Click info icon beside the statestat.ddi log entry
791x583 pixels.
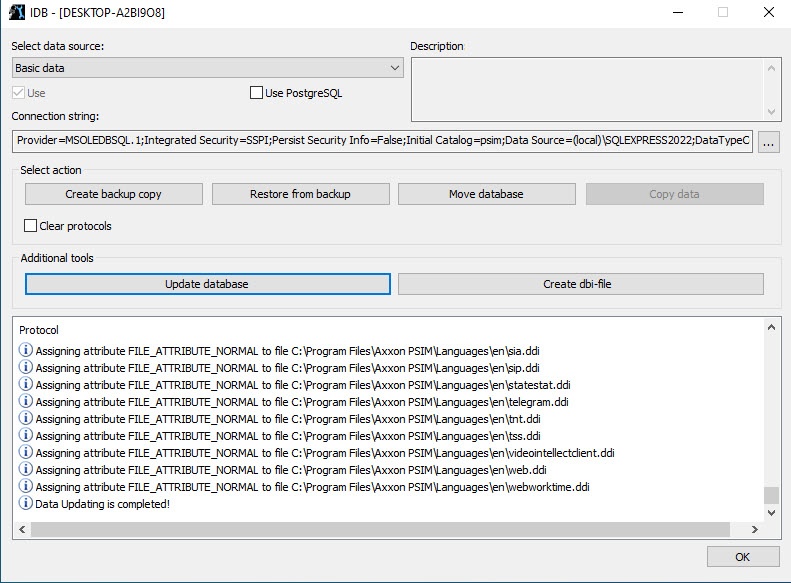26,385
